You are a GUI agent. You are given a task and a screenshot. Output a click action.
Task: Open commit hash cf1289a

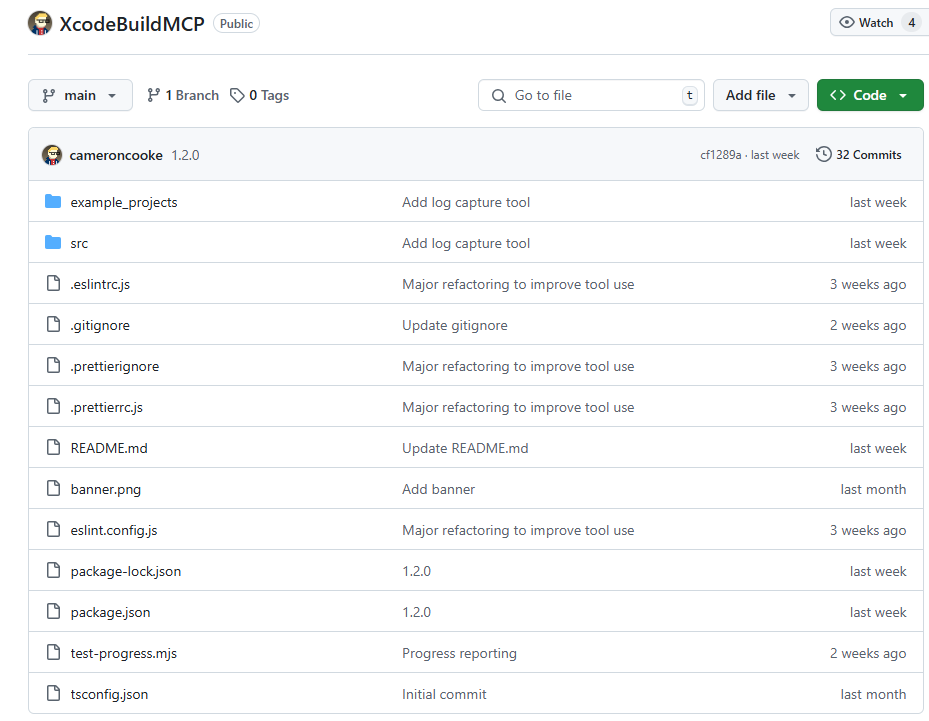click(x=720, y=155)
